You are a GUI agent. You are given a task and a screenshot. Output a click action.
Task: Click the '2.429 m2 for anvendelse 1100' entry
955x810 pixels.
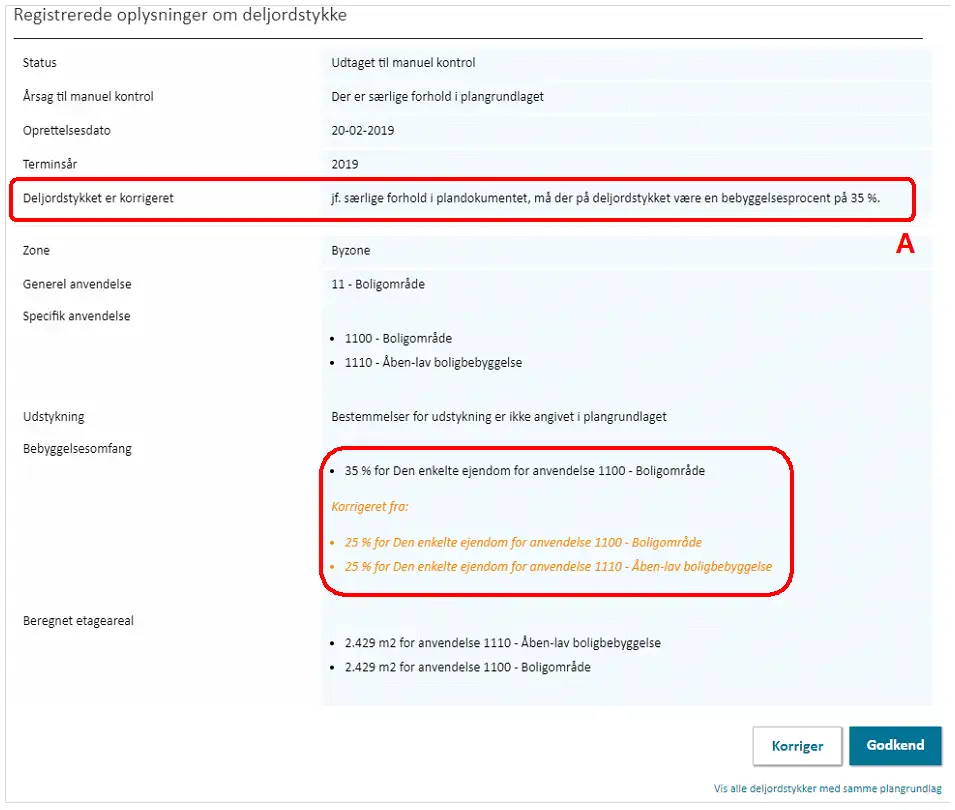(467, 667)
